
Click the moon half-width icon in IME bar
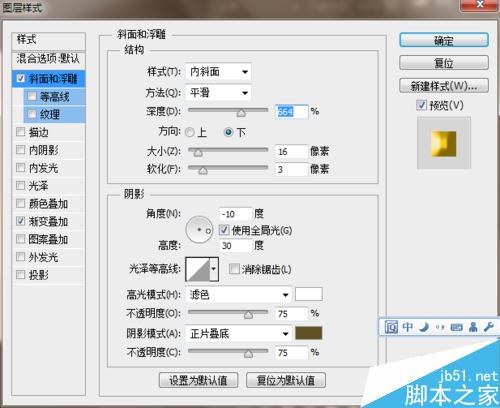(x=424, y=327)
